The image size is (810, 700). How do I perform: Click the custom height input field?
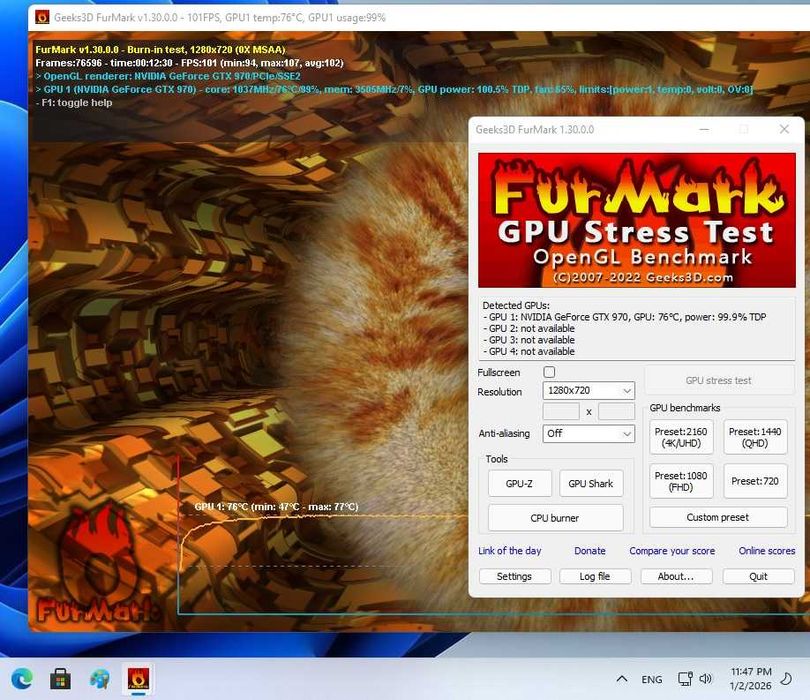coord(616,412)
